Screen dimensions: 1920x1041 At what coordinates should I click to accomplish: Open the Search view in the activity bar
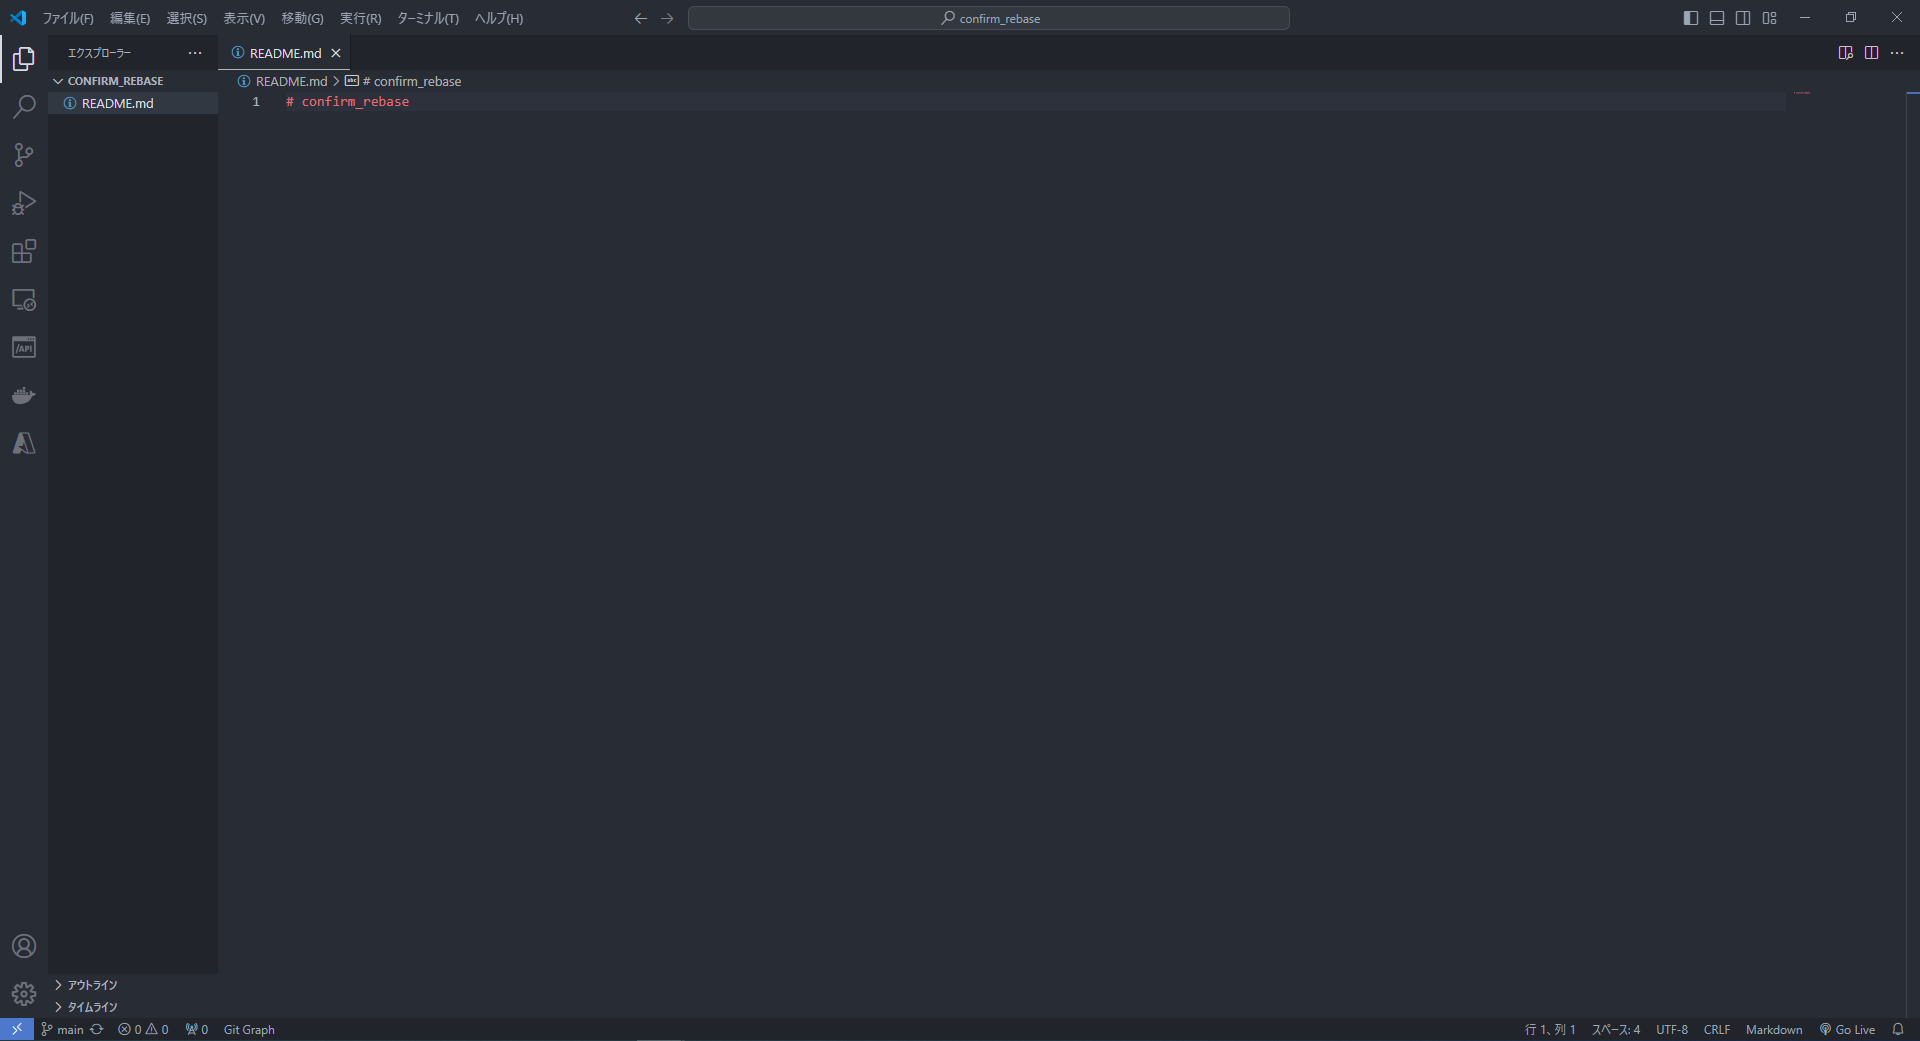pyautogui.click(x=23, y=106)
